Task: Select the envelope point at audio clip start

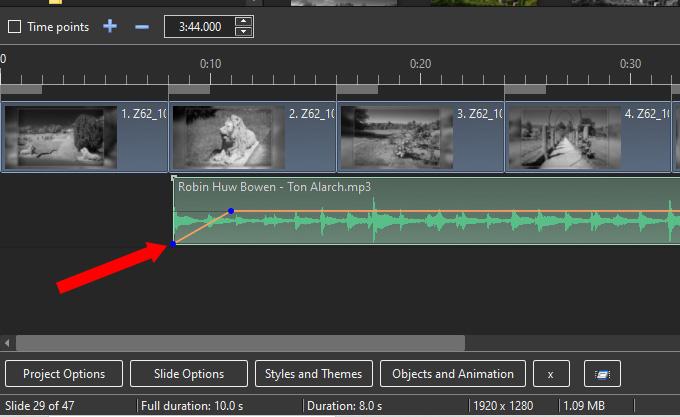Action: 173,244
